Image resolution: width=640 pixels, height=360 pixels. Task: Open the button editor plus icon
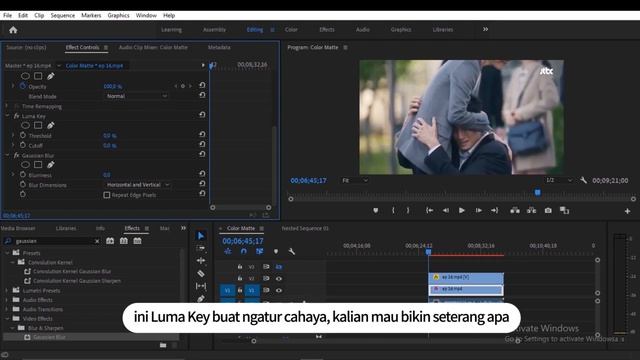coord(627,211)
